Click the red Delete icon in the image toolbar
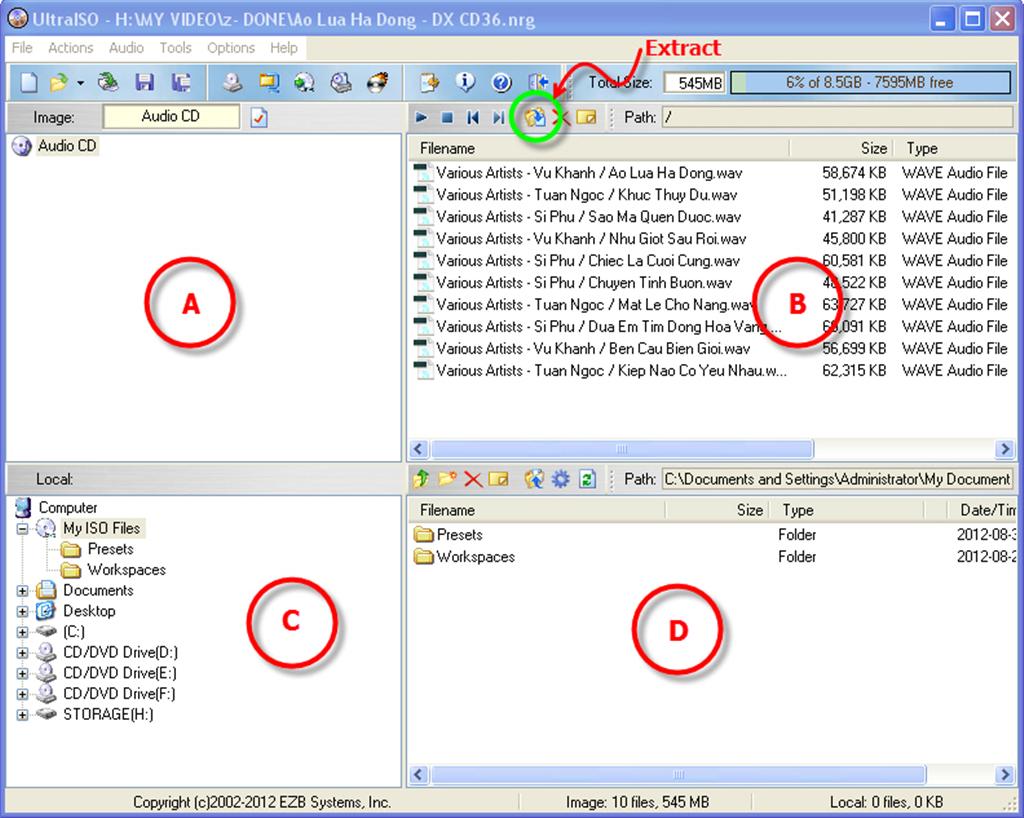 pyautogui.click(x=561, y=118)
